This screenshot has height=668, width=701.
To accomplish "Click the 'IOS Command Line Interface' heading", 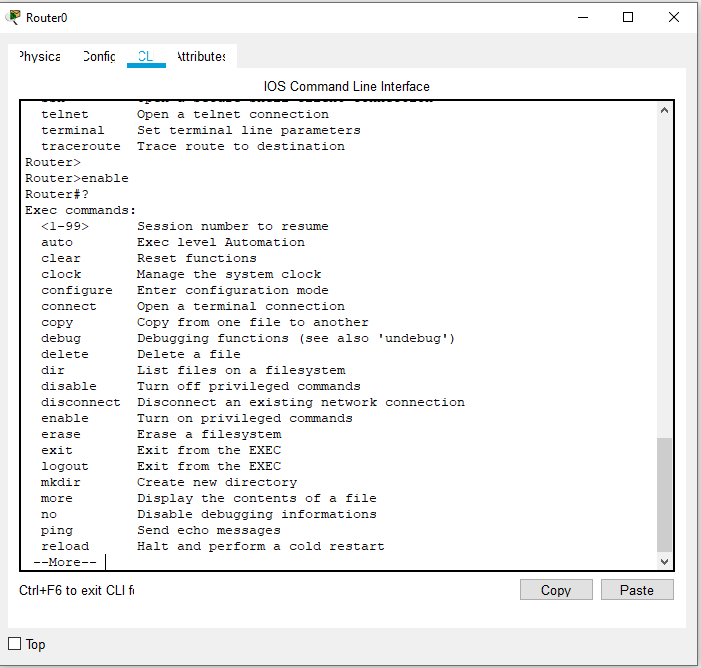I will pos(346,87).
